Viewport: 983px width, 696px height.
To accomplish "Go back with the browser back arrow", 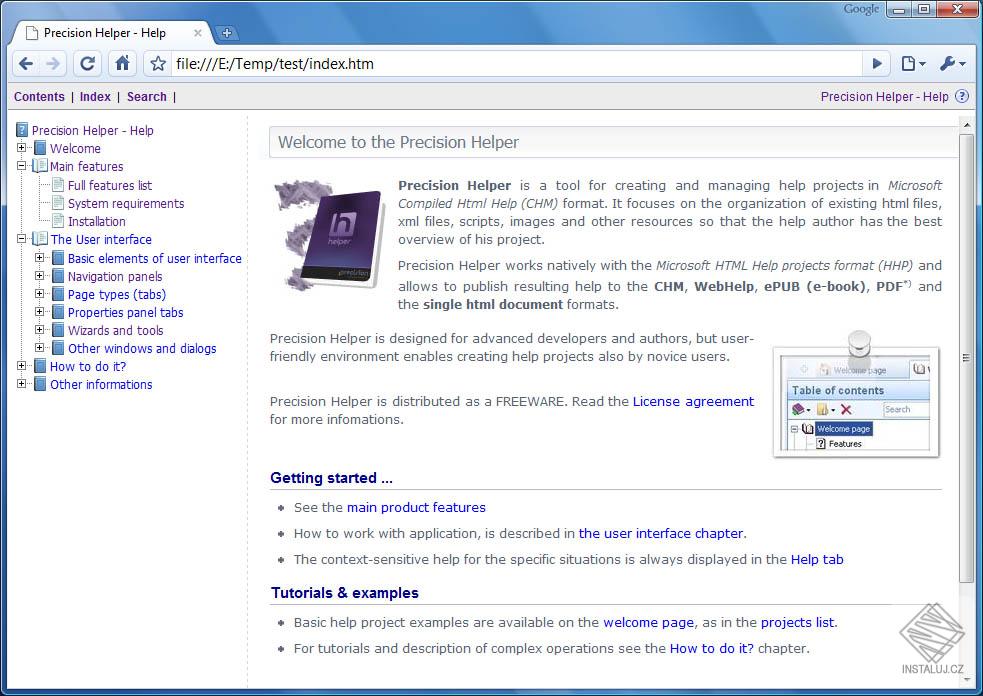I will [26, 63].
